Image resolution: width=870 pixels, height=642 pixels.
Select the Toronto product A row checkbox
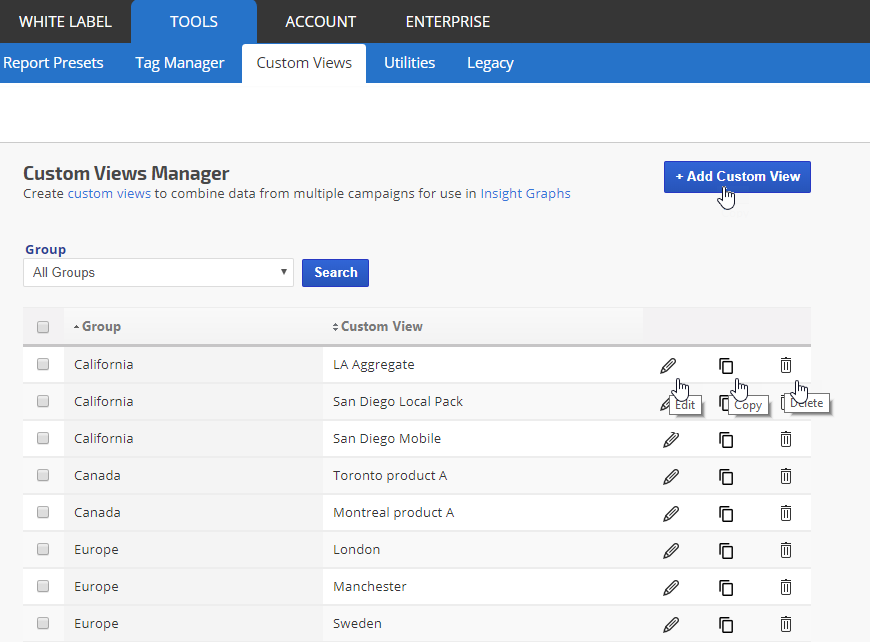tap(43, 476)
